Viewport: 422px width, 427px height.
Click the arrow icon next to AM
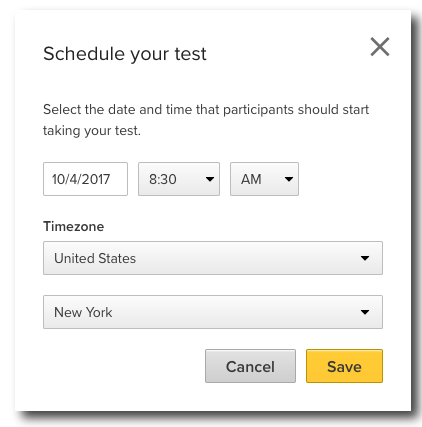289,179
